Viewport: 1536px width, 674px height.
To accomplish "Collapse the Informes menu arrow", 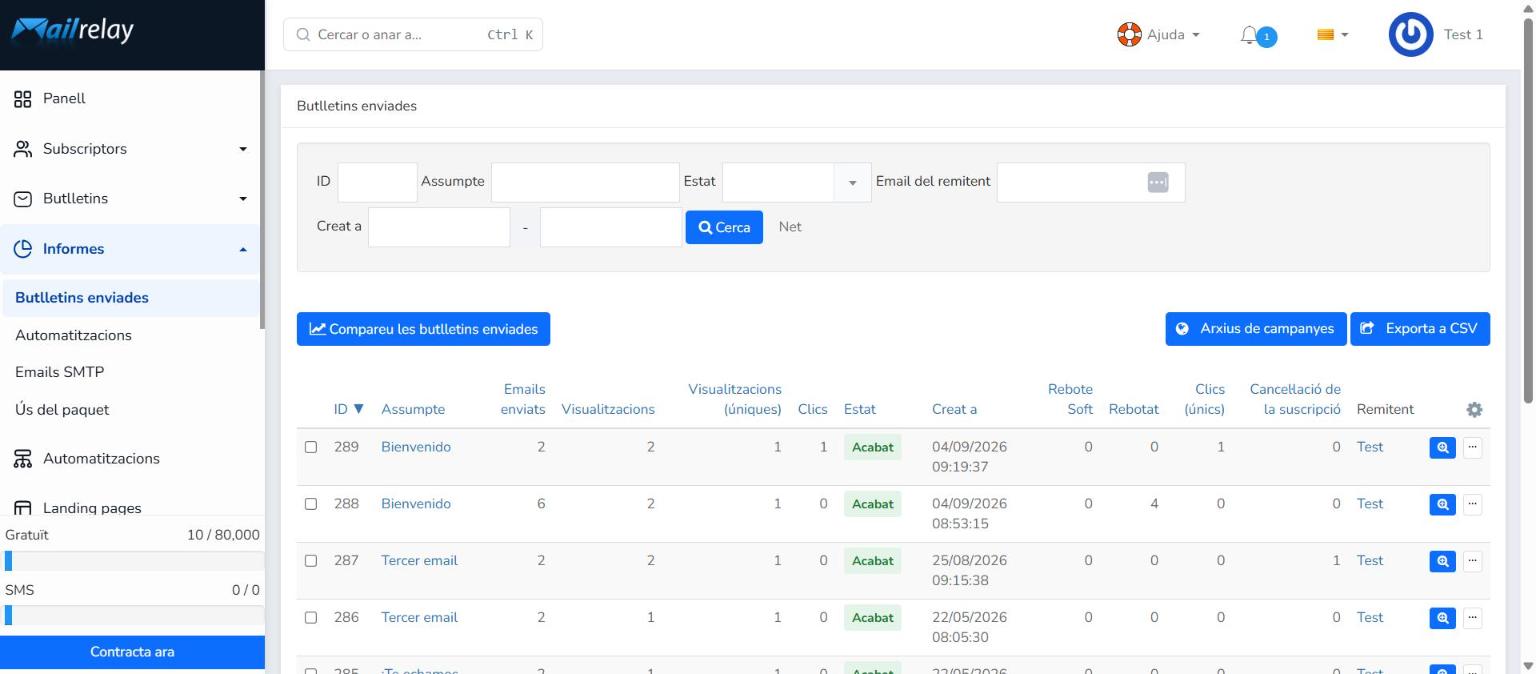I will (242, 249).
